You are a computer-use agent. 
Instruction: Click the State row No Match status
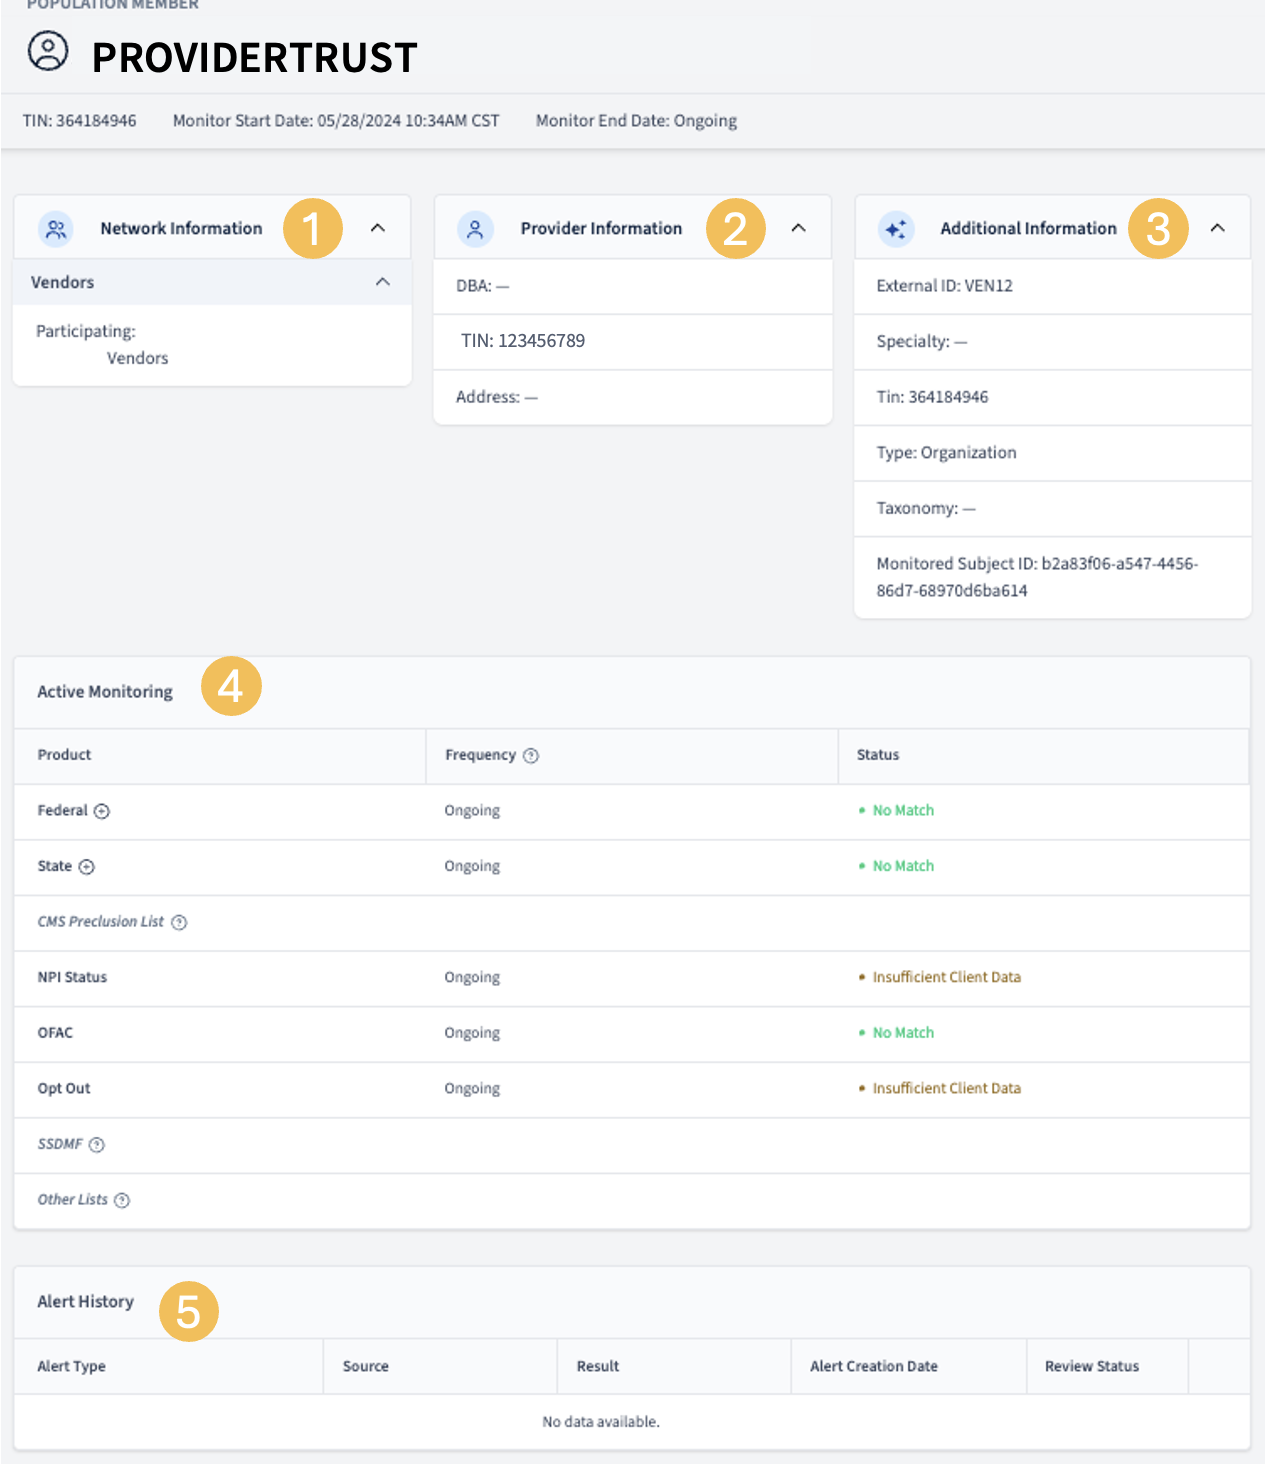pyautogui.click(x=897, y=866)
